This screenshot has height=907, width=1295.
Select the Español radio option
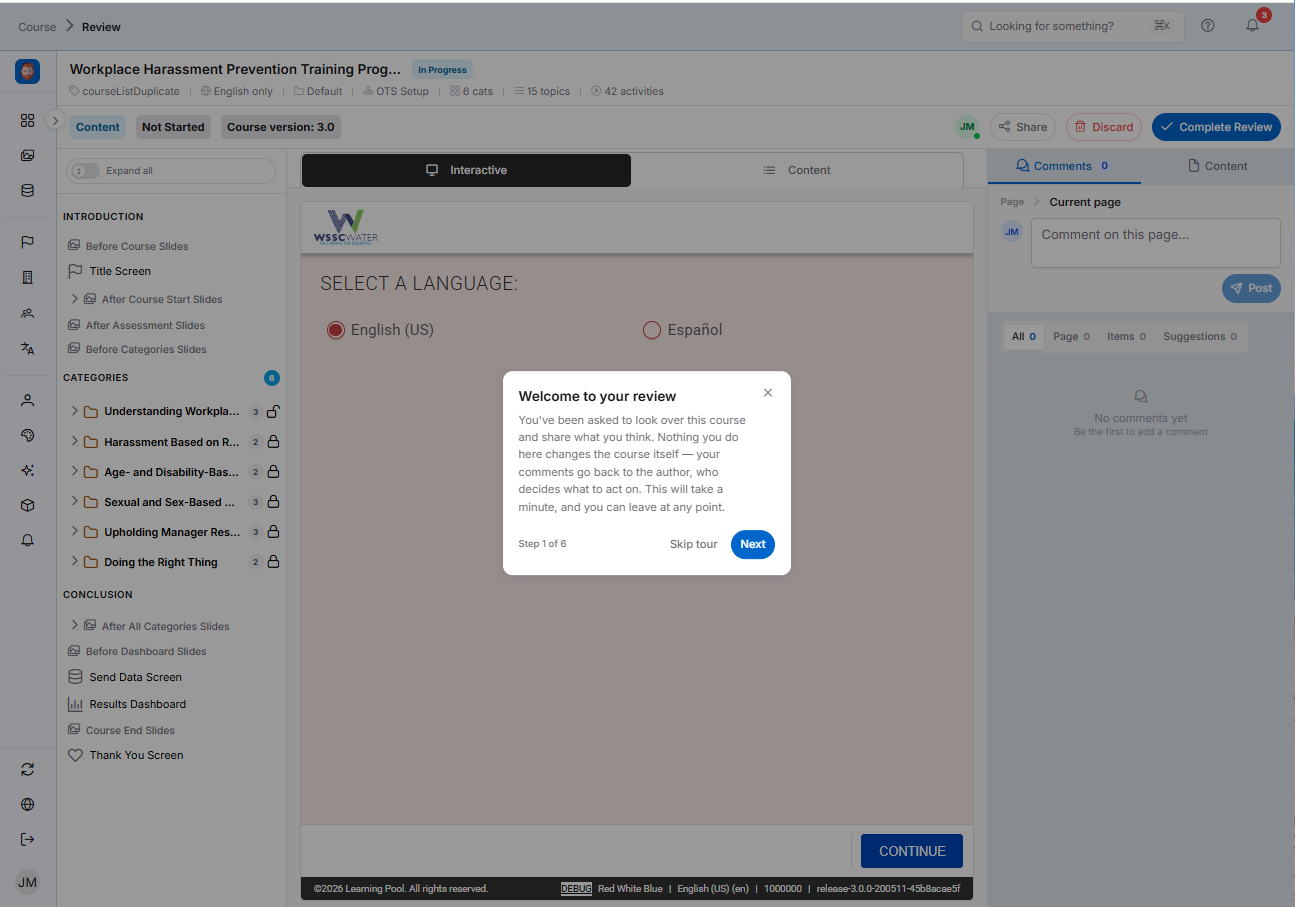652,330
